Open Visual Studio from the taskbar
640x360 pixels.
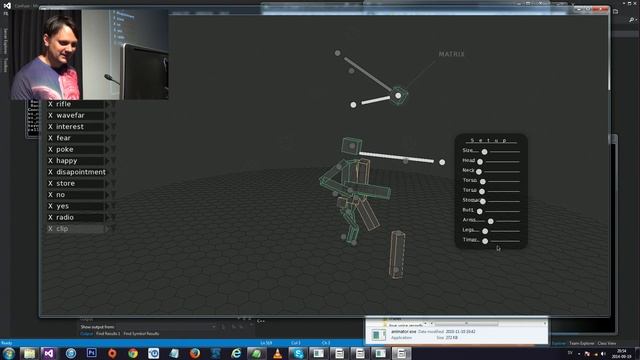(49, 353)
